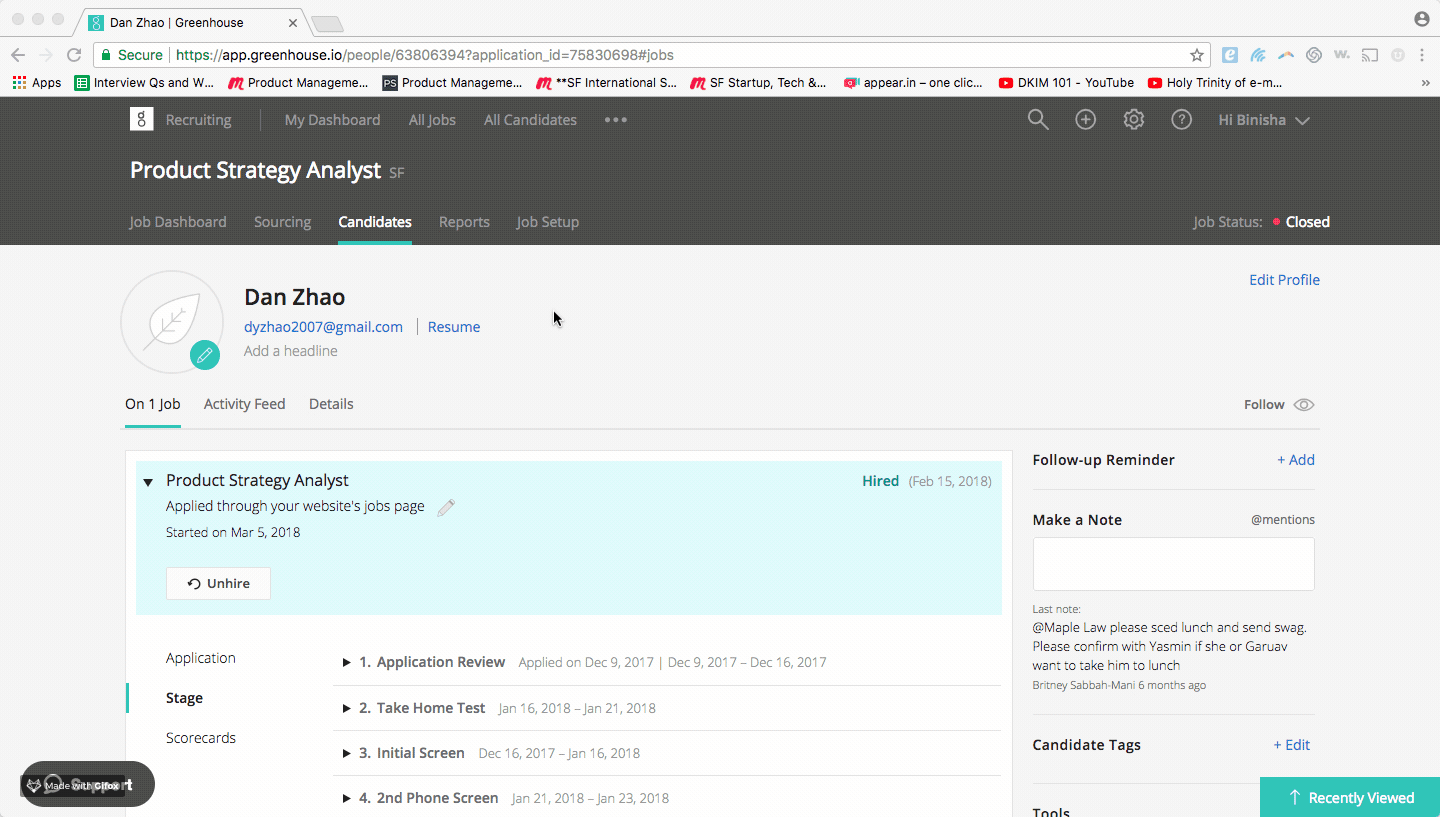Click the browser address bar URL

pos(424,55)
